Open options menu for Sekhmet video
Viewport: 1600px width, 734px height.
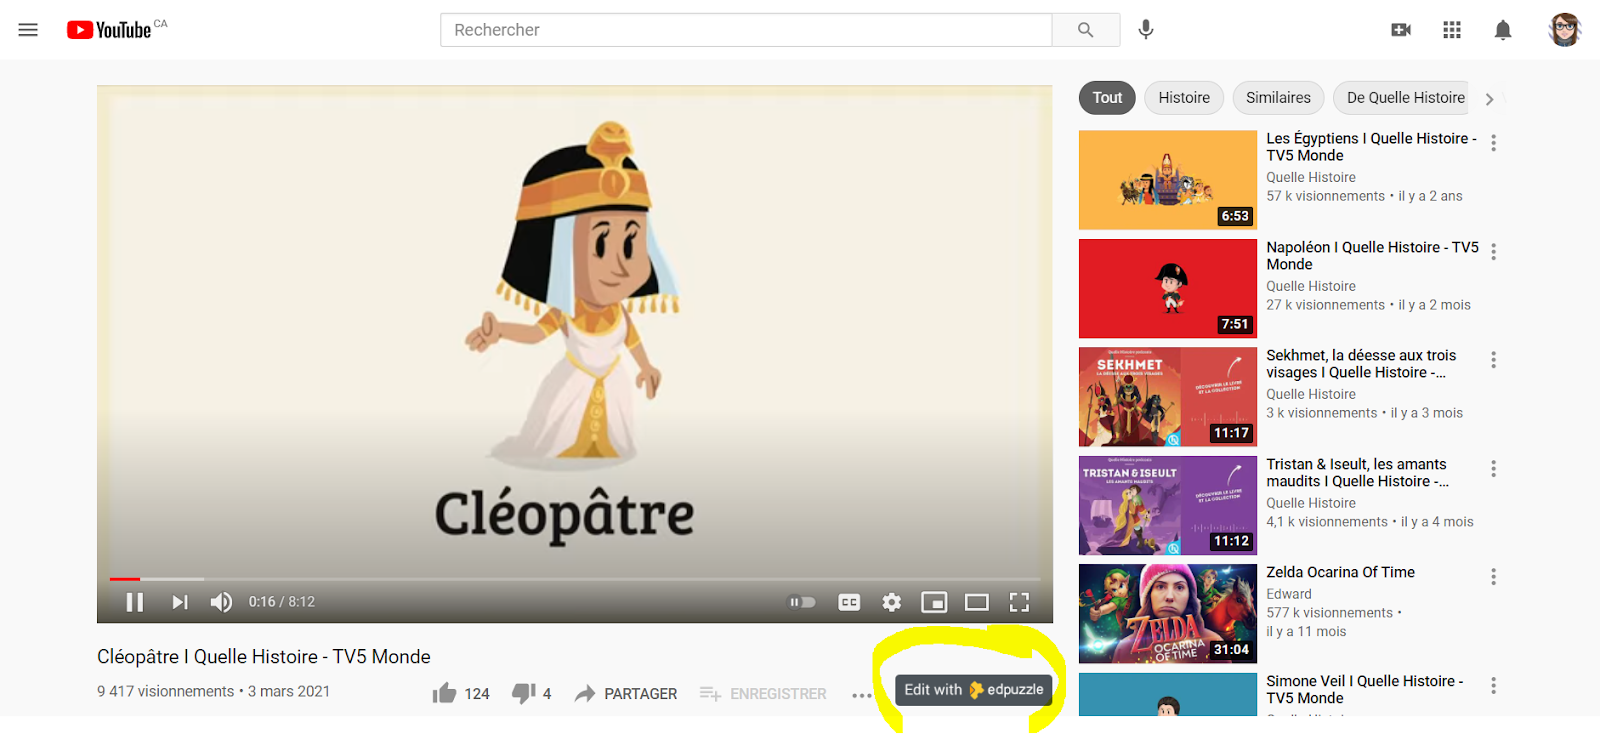[1493, 360]
